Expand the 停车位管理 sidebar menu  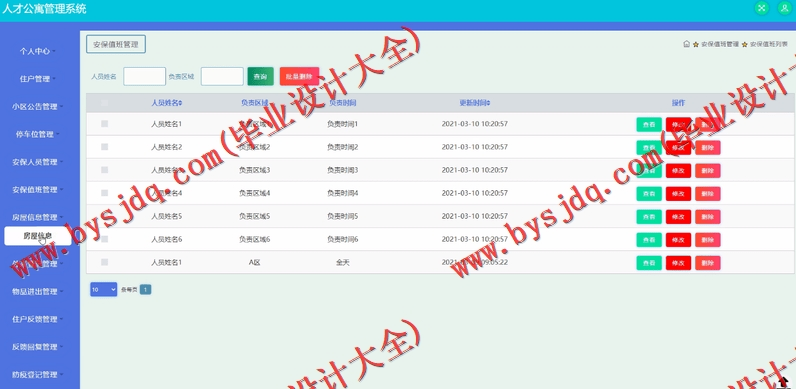coord(38,134)
